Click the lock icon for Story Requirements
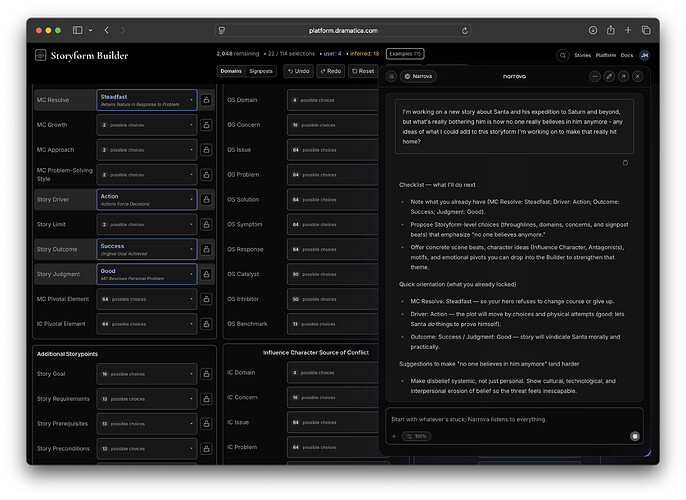 pyautogui.click(x=206, y=399)
